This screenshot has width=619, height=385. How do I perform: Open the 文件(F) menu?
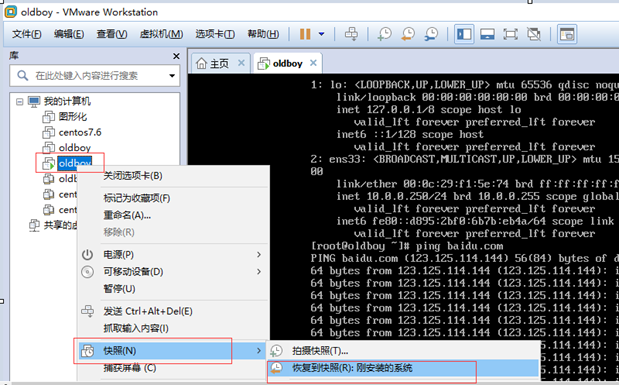(26, 34)
